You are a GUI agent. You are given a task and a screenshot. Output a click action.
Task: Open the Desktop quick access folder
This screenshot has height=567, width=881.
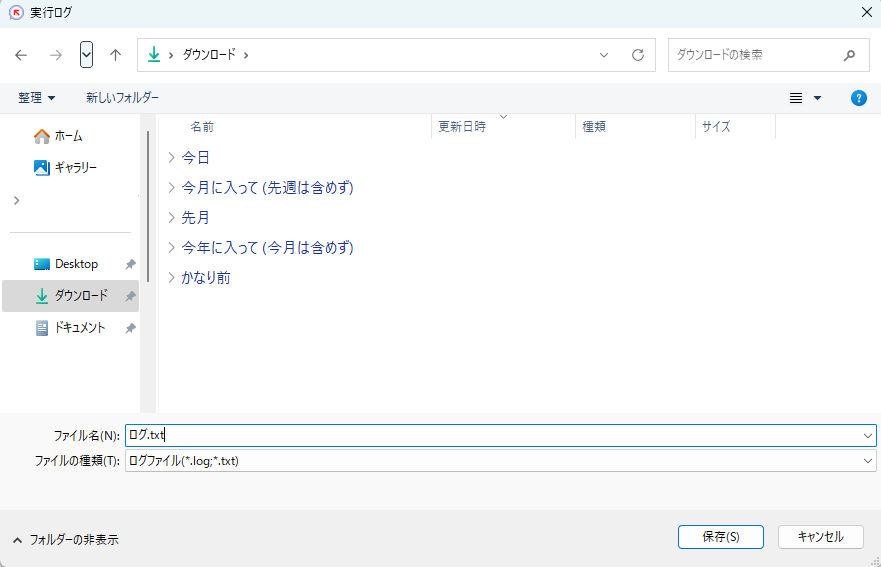coord(76,264)
